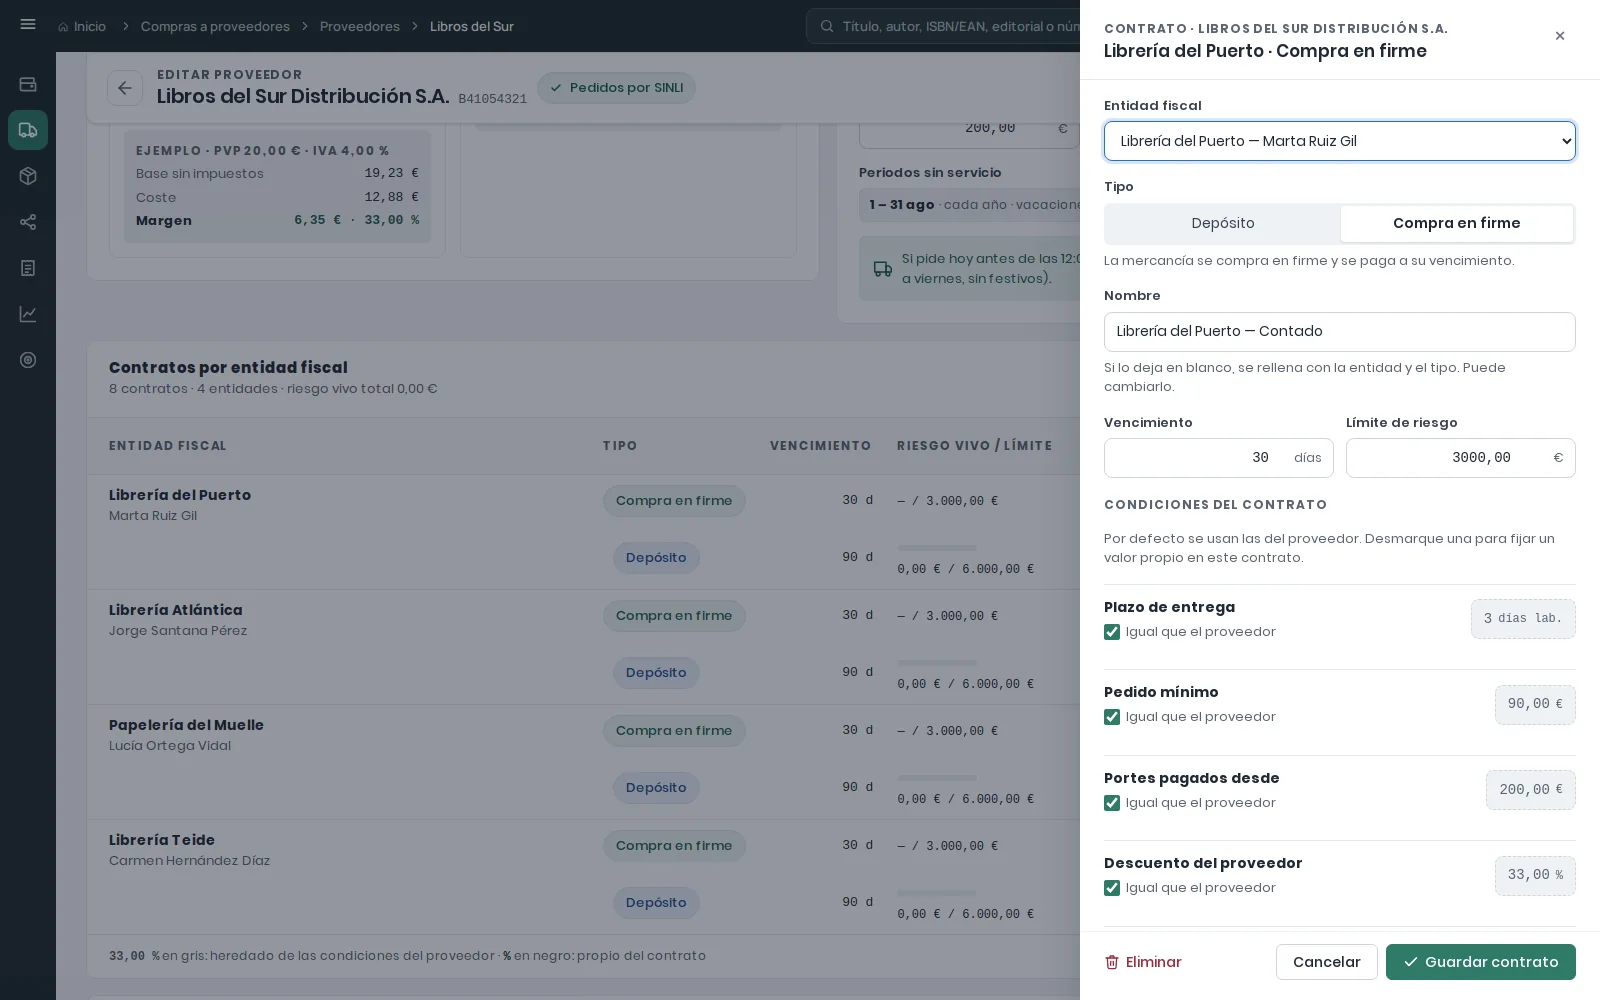Viewport: 1600px width, 1000px height.
Task: Uncheck Plazo de entrega igual que el proveedor
Action: click(1112, 632)
